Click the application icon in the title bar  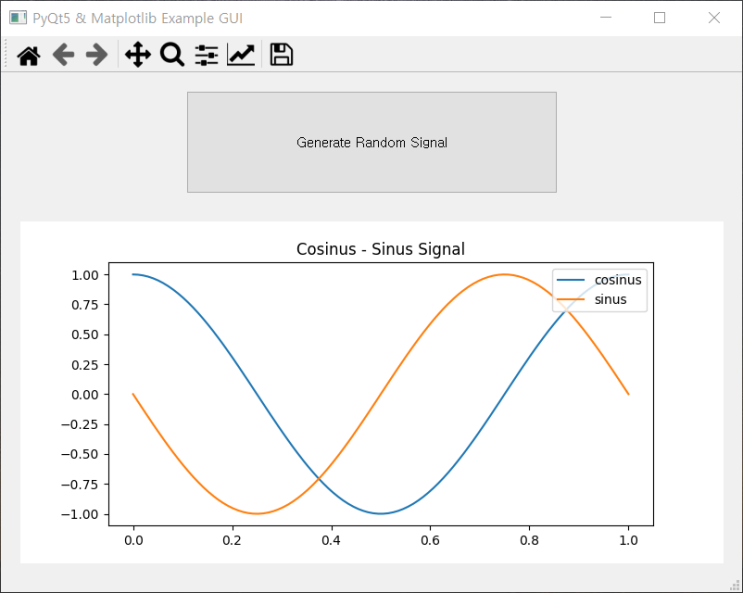(x=17, y=18)
